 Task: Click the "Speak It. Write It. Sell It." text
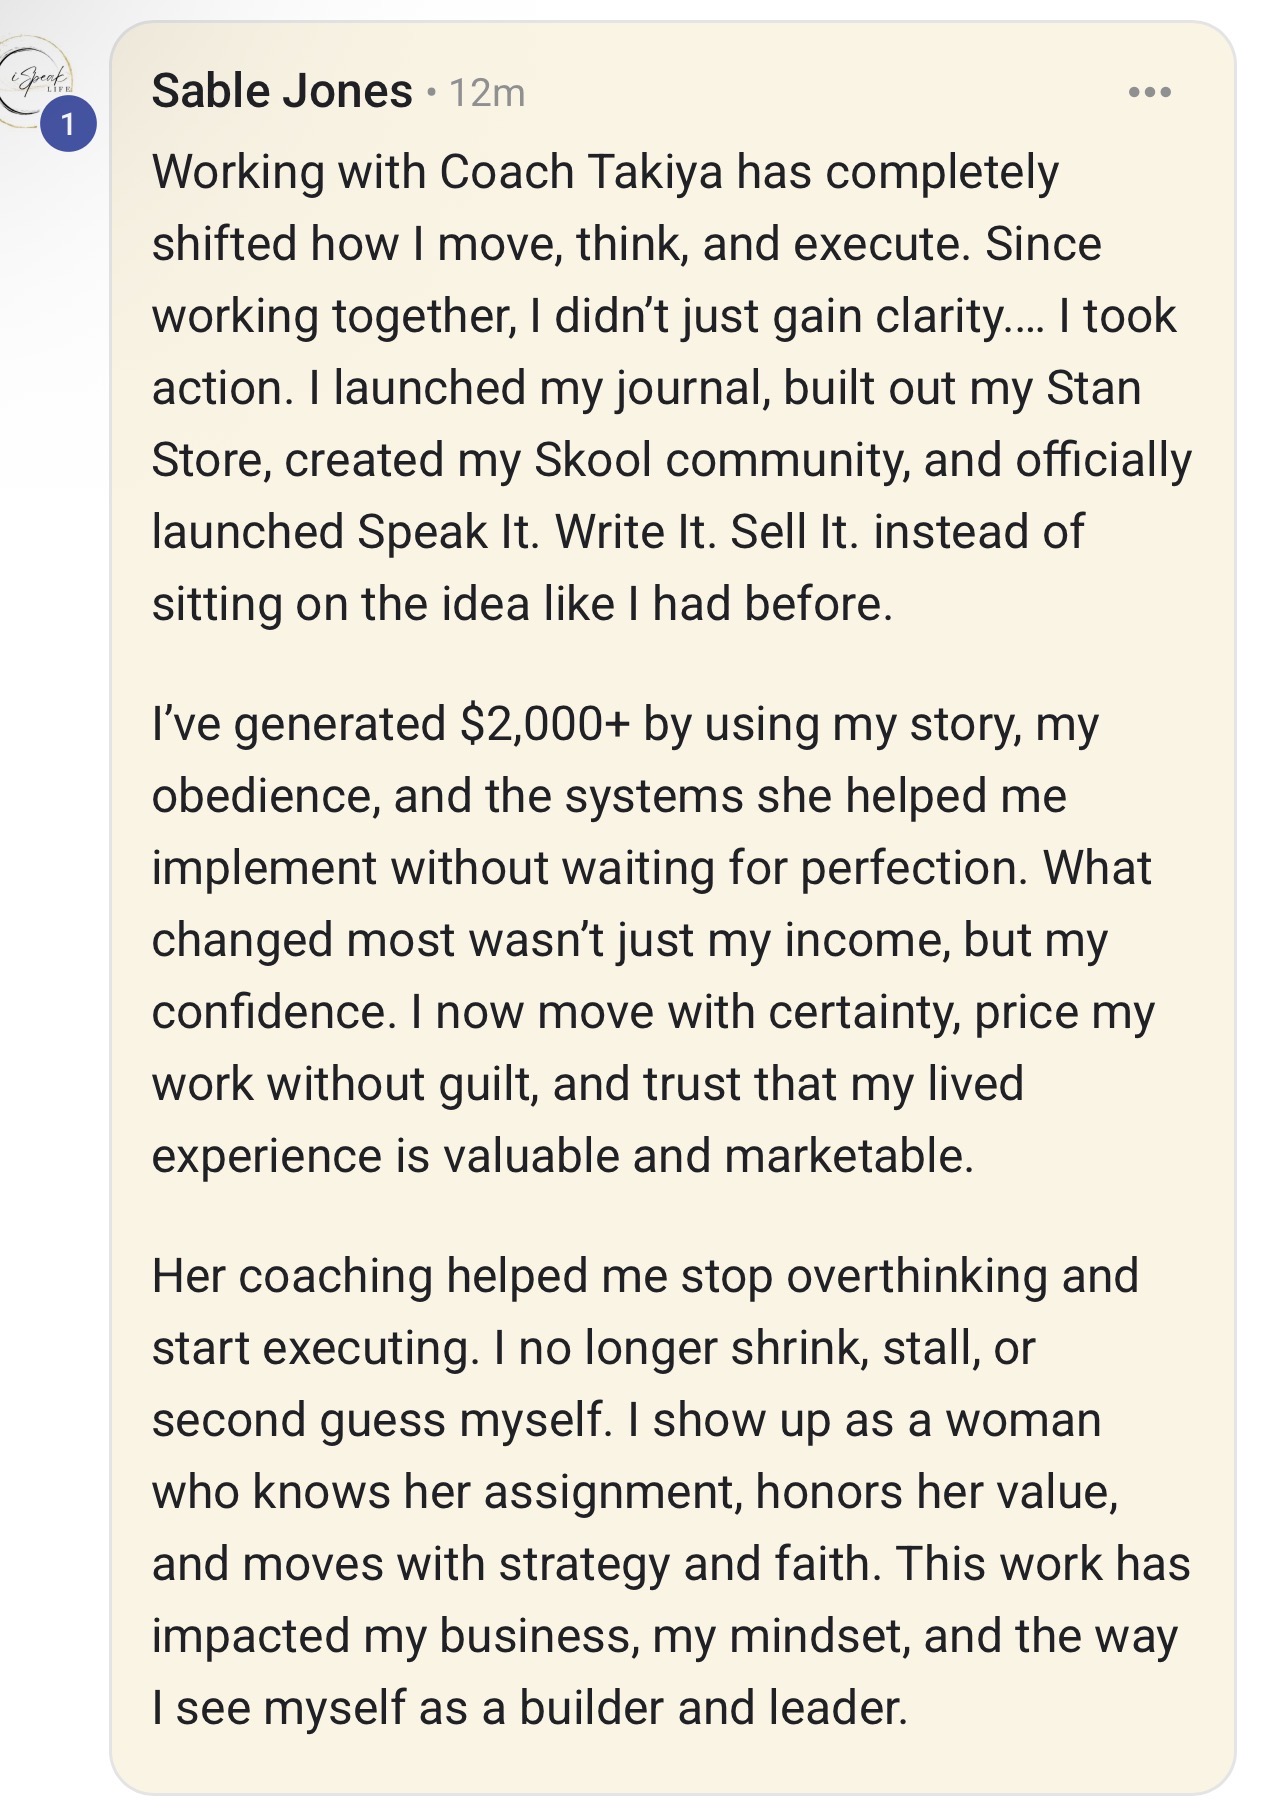608,532
